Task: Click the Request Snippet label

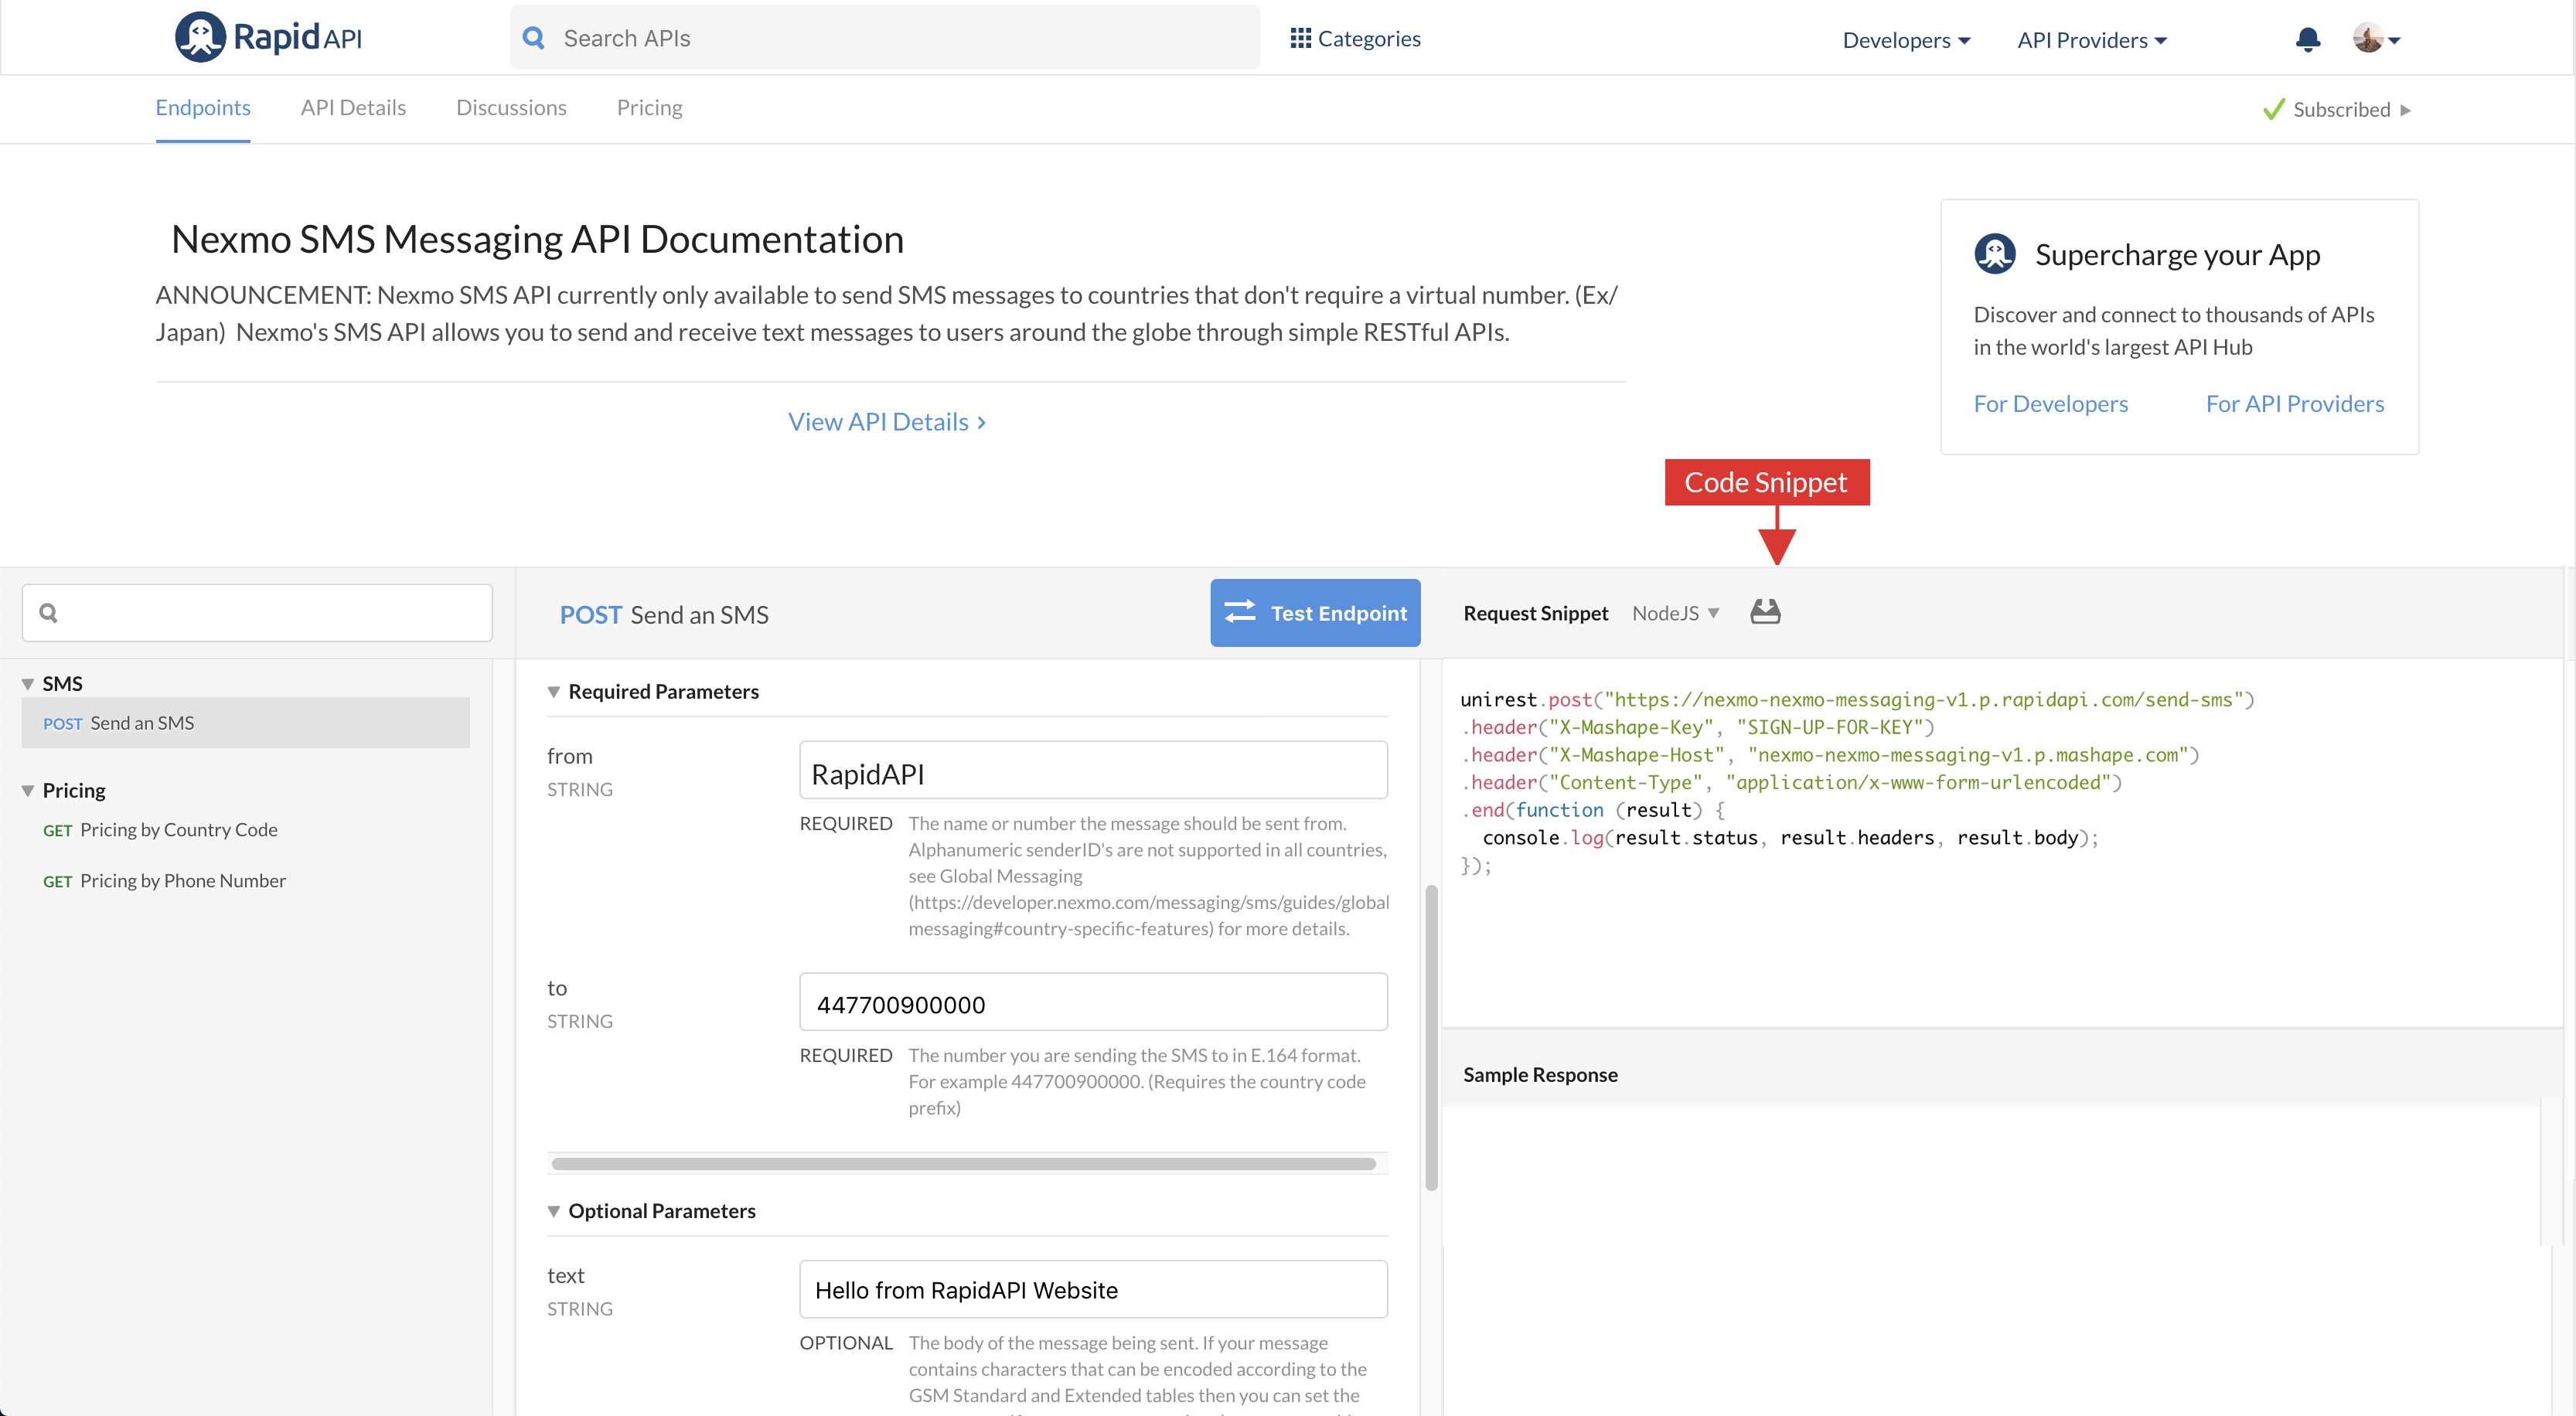Action: coord(1535,613)
